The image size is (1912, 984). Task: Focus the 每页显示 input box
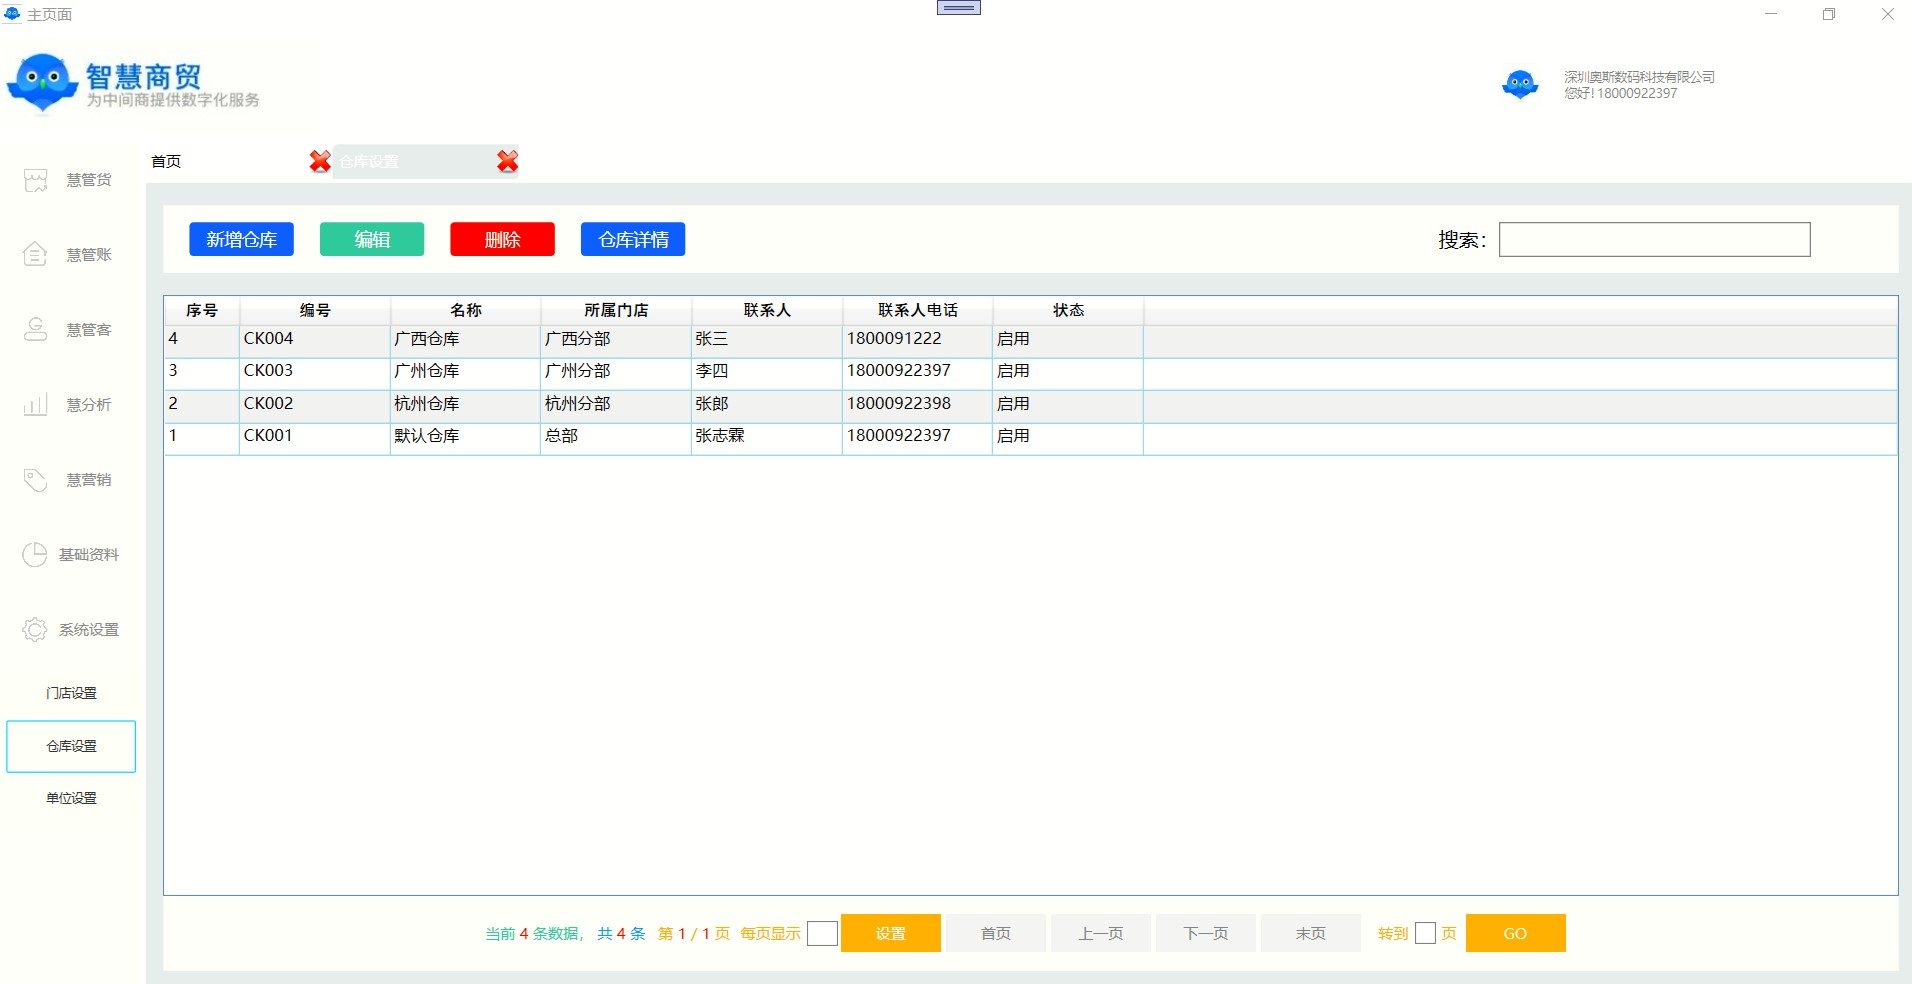[x=822, y=933]
